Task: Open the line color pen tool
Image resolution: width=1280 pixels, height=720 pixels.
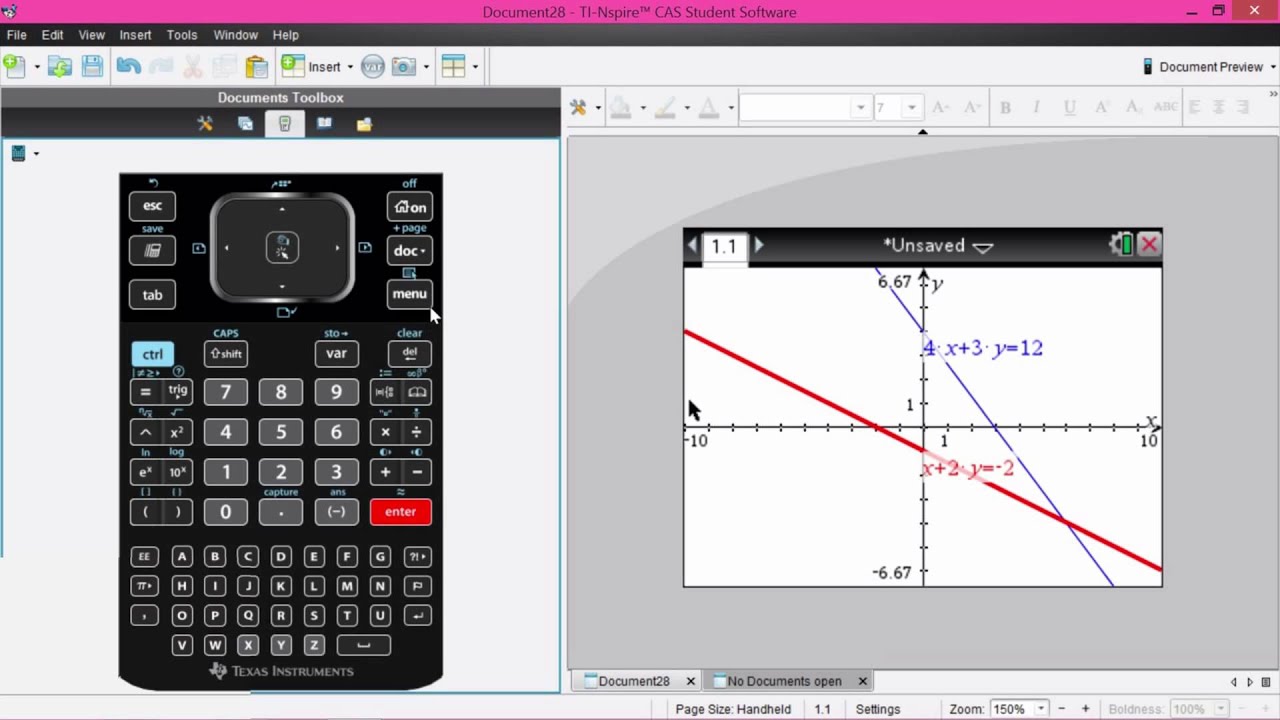Action: [665, 107]
